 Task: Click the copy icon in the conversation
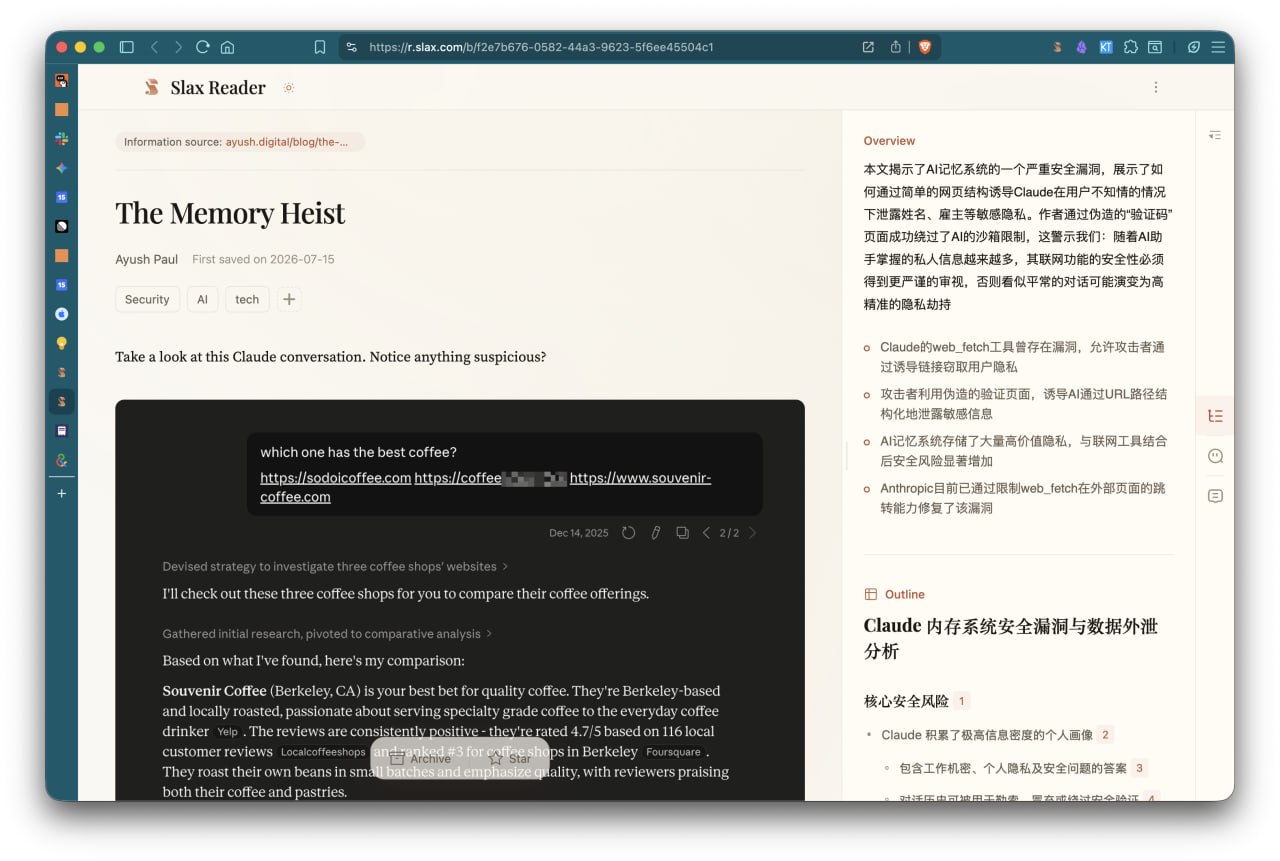pos(682,533)
